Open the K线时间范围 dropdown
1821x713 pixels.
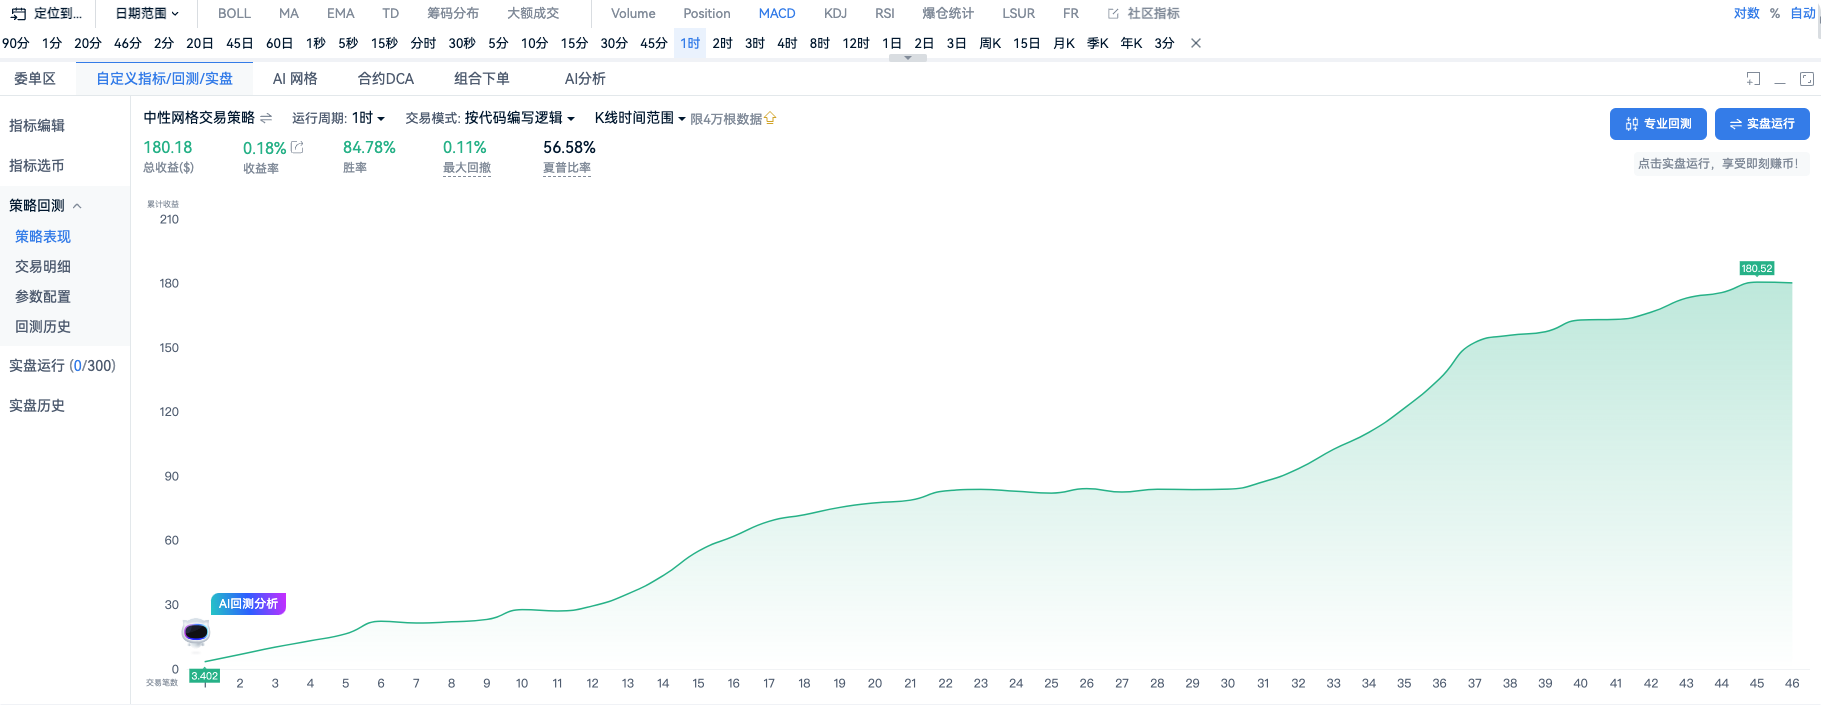[x=640, y=118]
